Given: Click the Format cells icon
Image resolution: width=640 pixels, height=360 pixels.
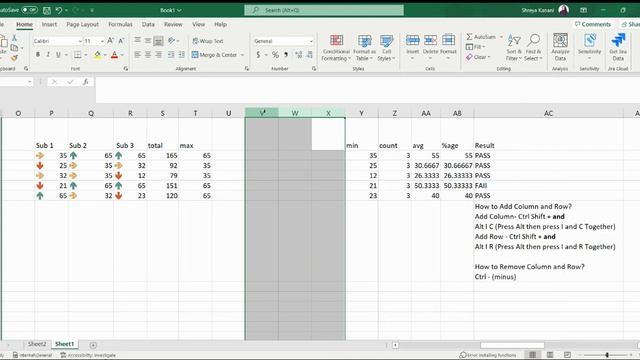Looking at the screenshot, I should click(x=448, y=40).
